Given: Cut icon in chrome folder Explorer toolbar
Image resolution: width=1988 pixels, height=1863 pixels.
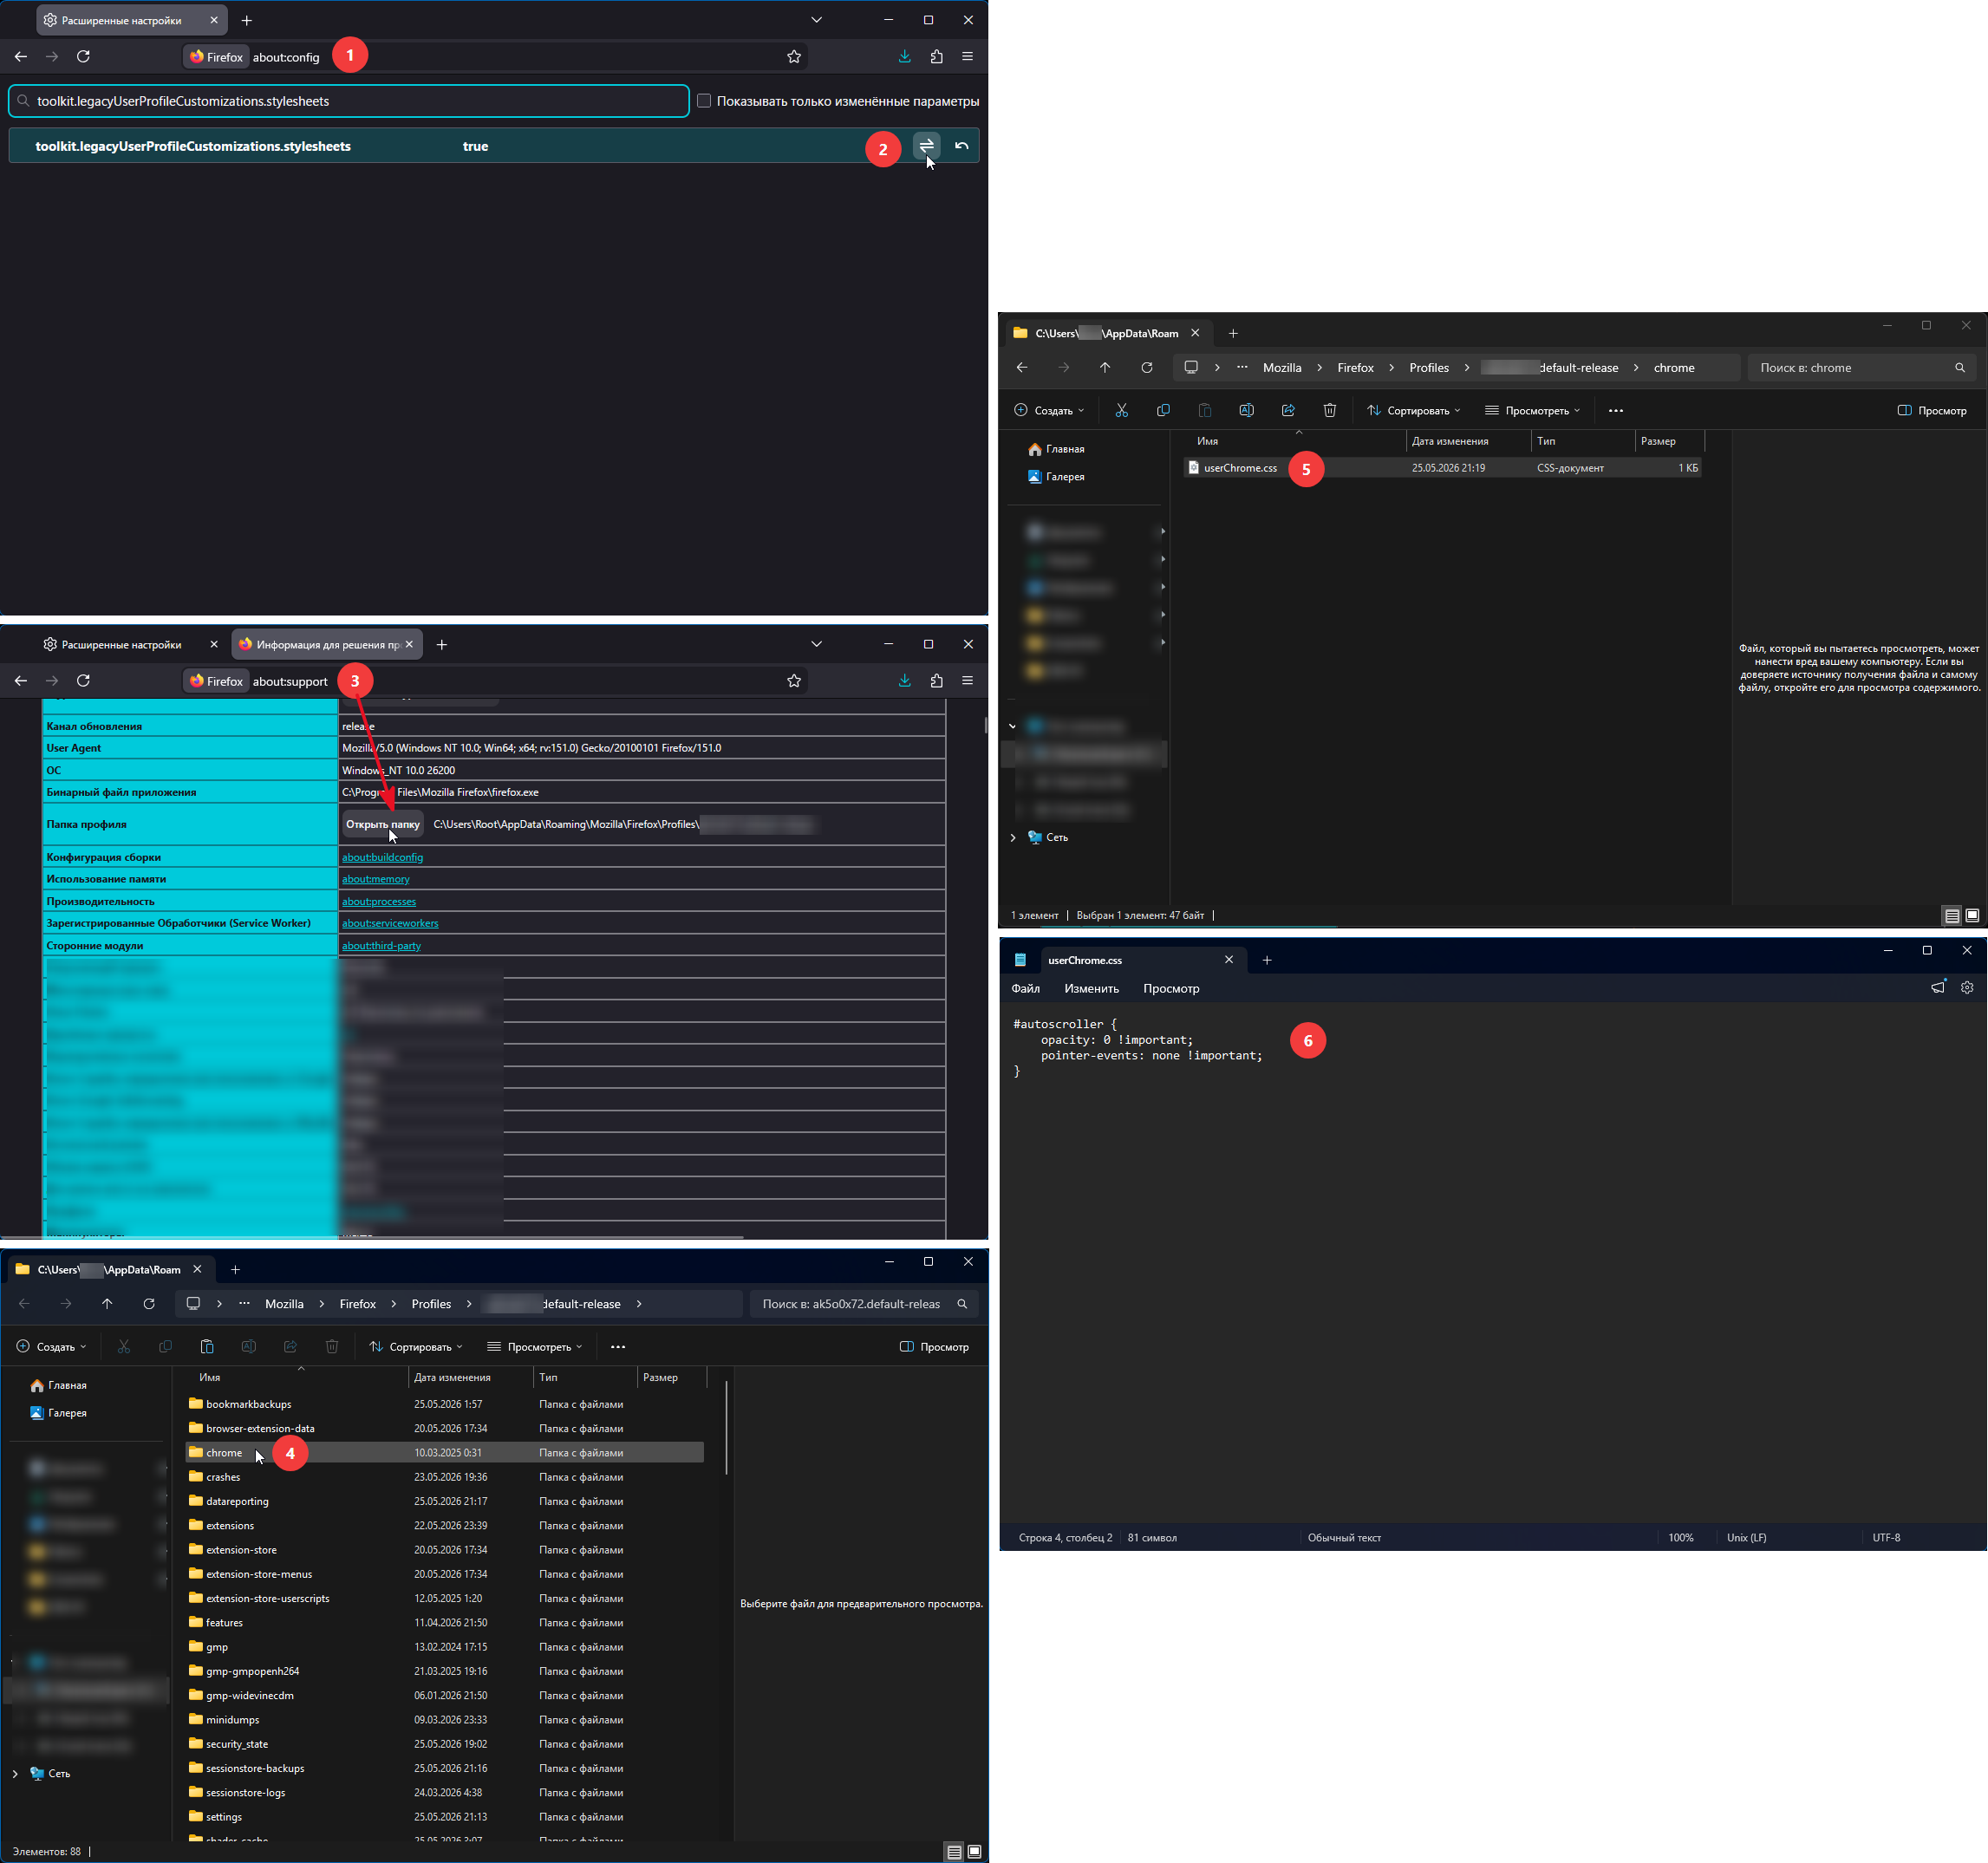Looking at the screenshot, I should [x=1121, y=411].
